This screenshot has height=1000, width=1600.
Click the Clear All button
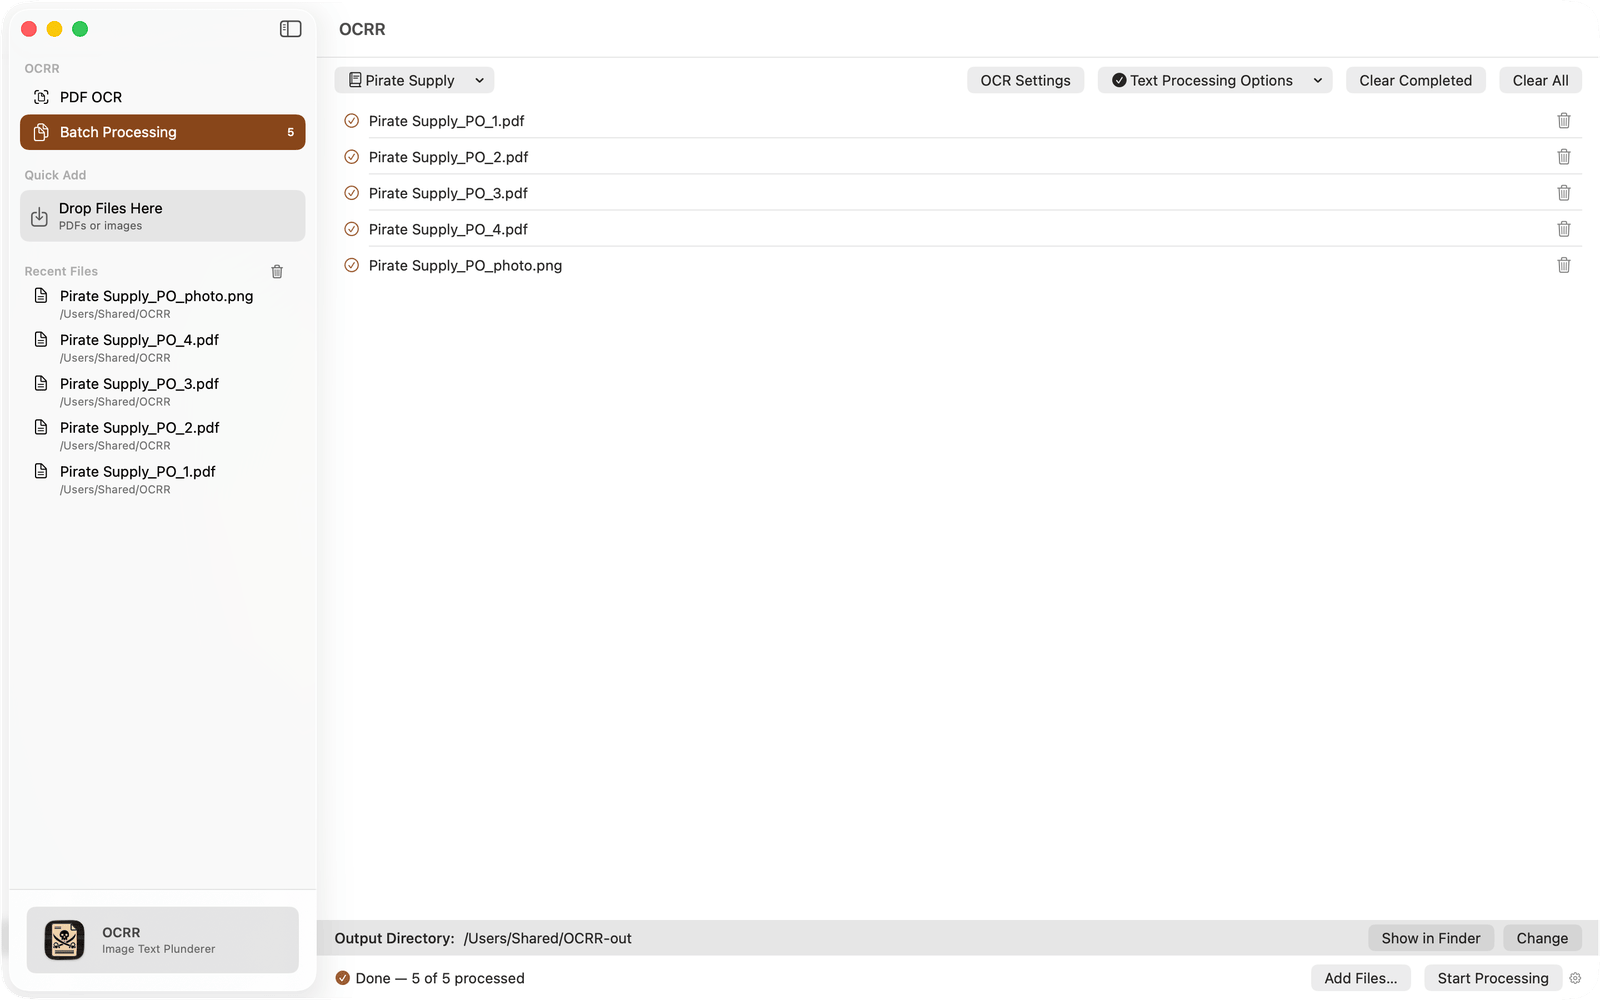pos(1540,80)
